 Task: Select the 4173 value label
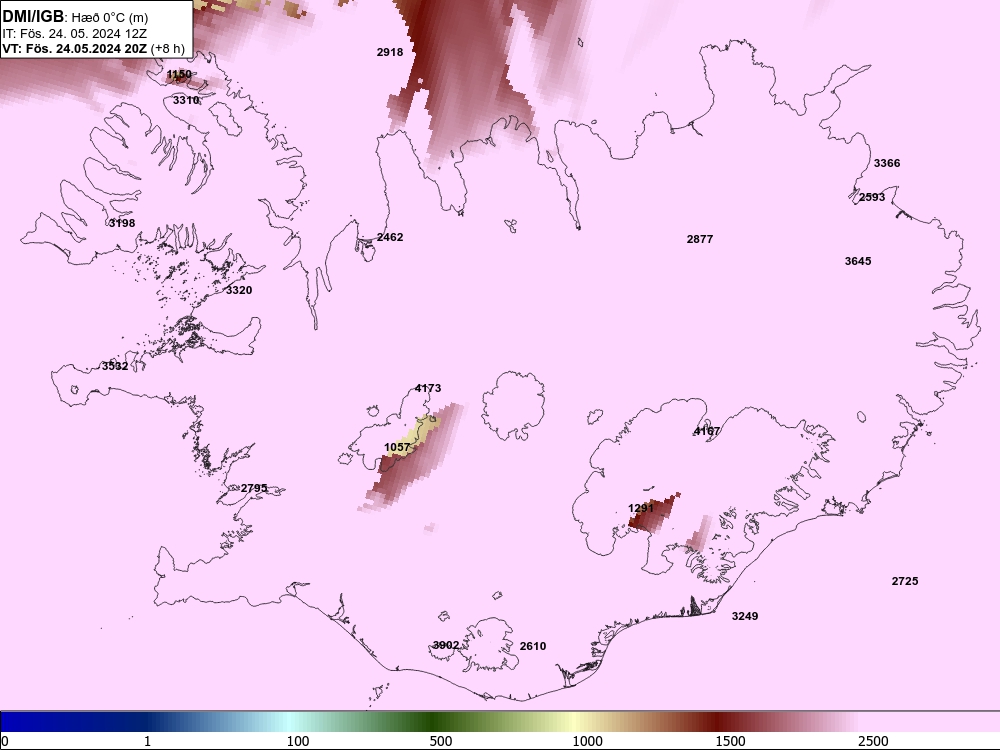click(x=427, y=388)
